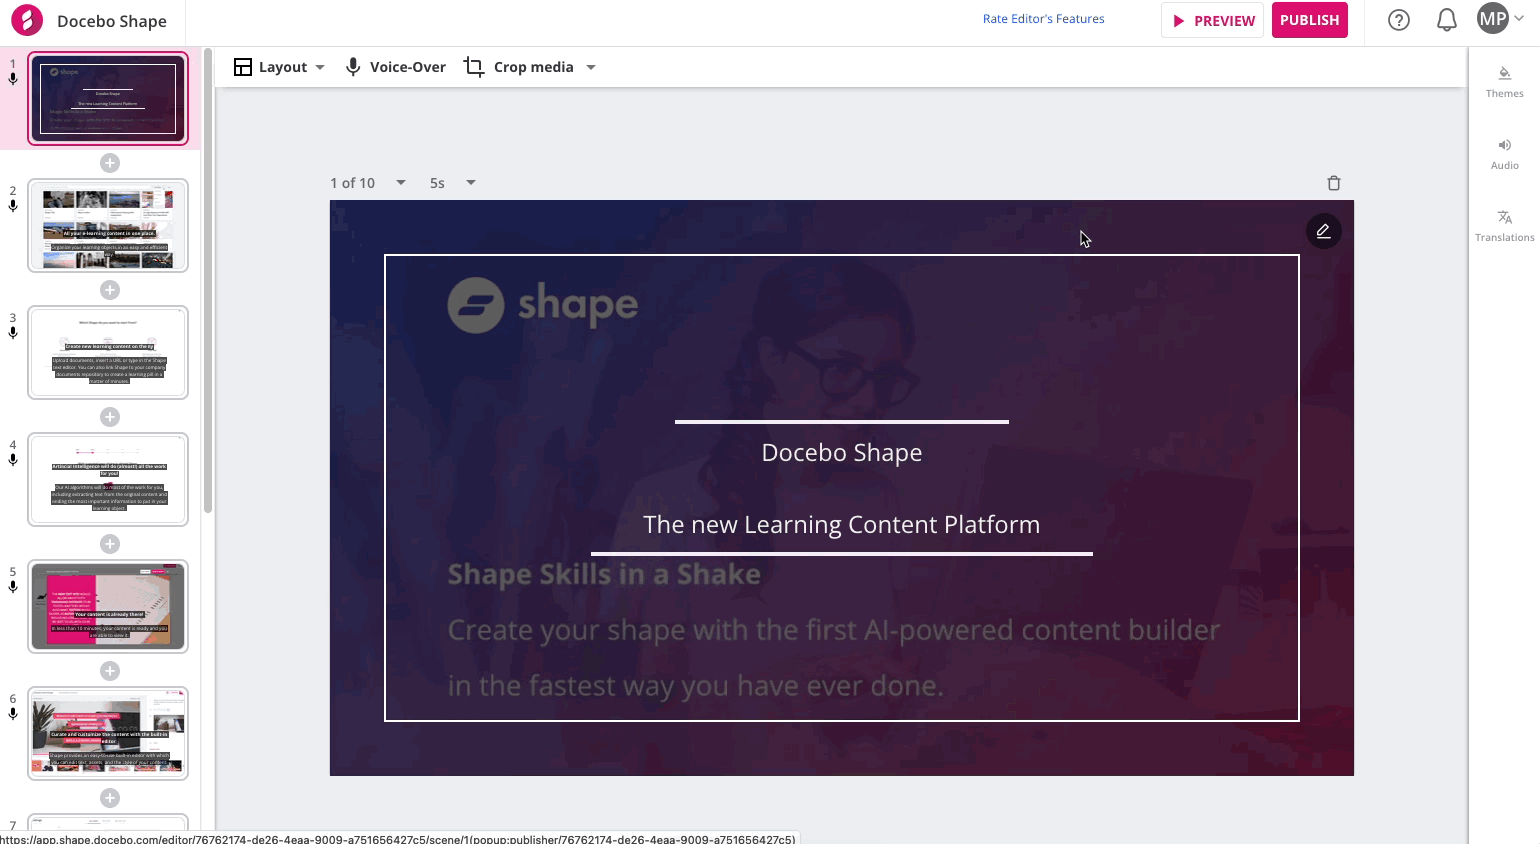
Task: Select slide 4 thumbnail
Action: click(108, 480)
